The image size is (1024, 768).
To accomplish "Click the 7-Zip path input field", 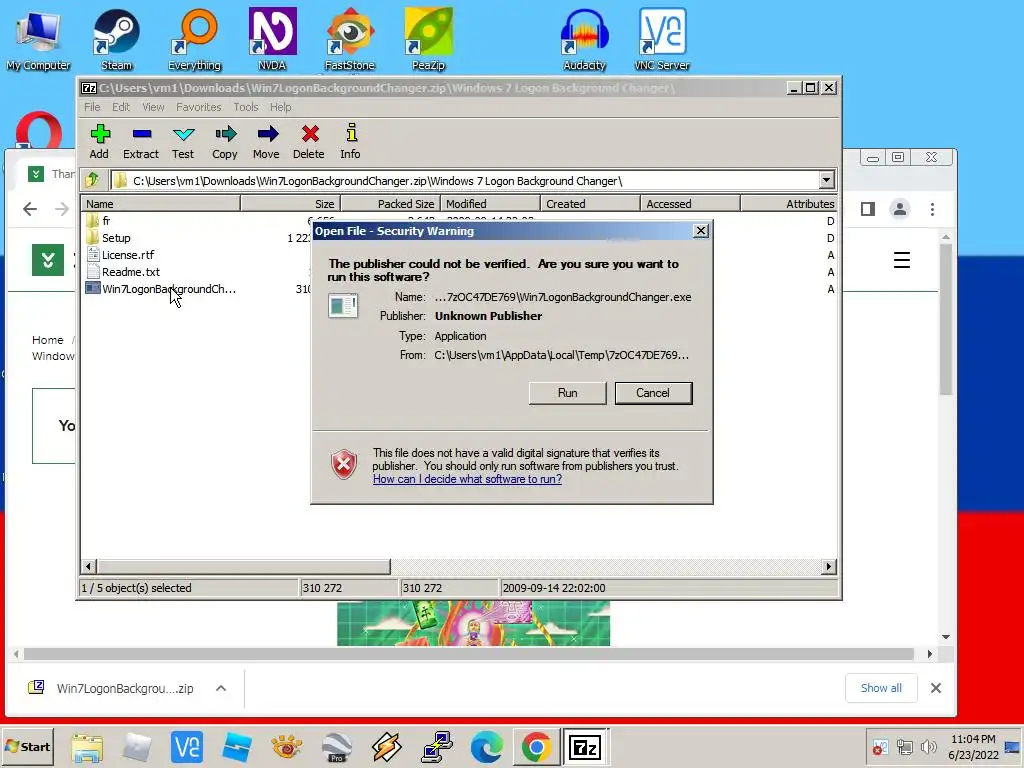I will click(464, 181).
